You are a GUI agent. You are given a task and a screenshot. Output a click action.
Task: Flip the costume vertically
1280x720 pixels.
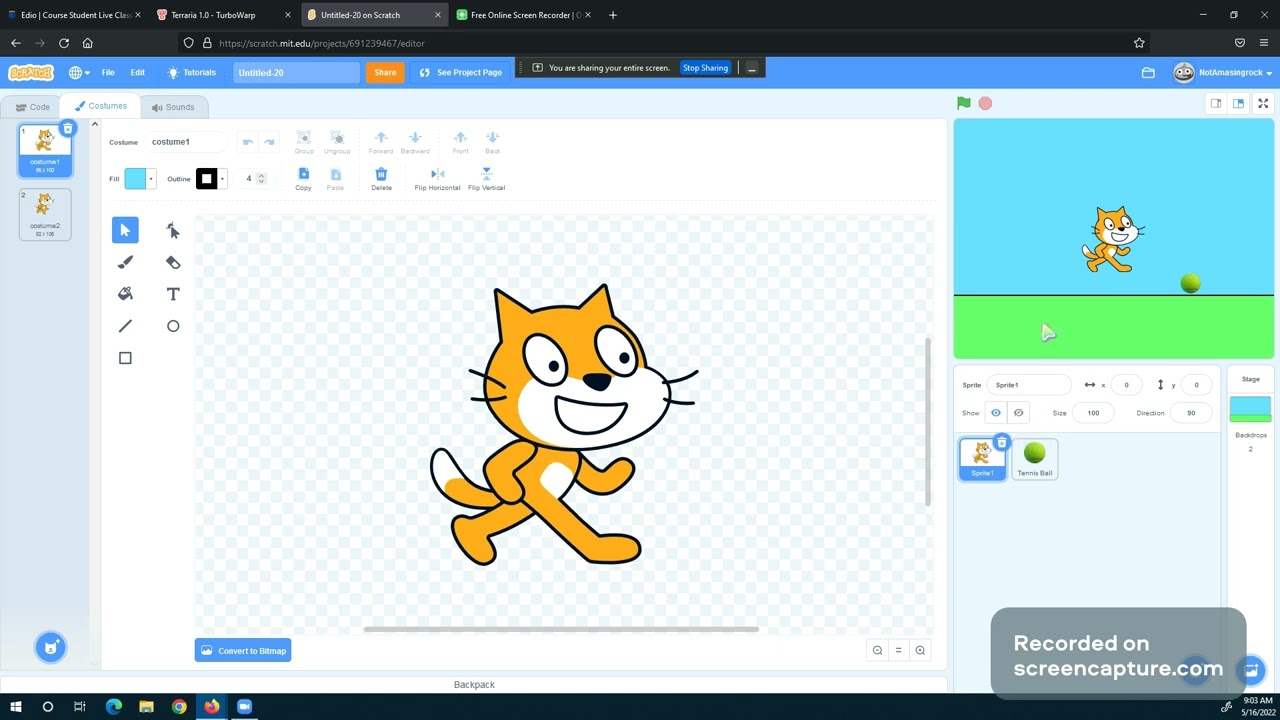click(486, 179)
